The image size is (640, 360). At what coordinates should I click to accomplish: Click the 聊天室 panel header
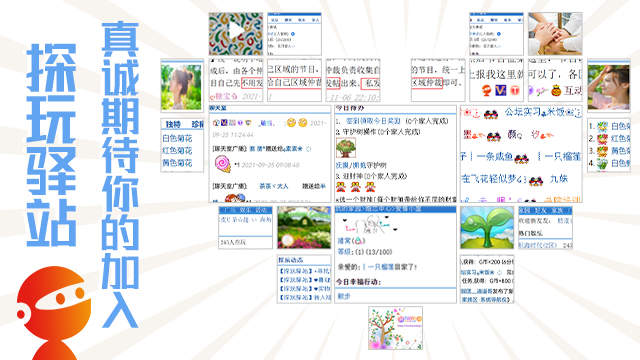[x=218, y=108]
